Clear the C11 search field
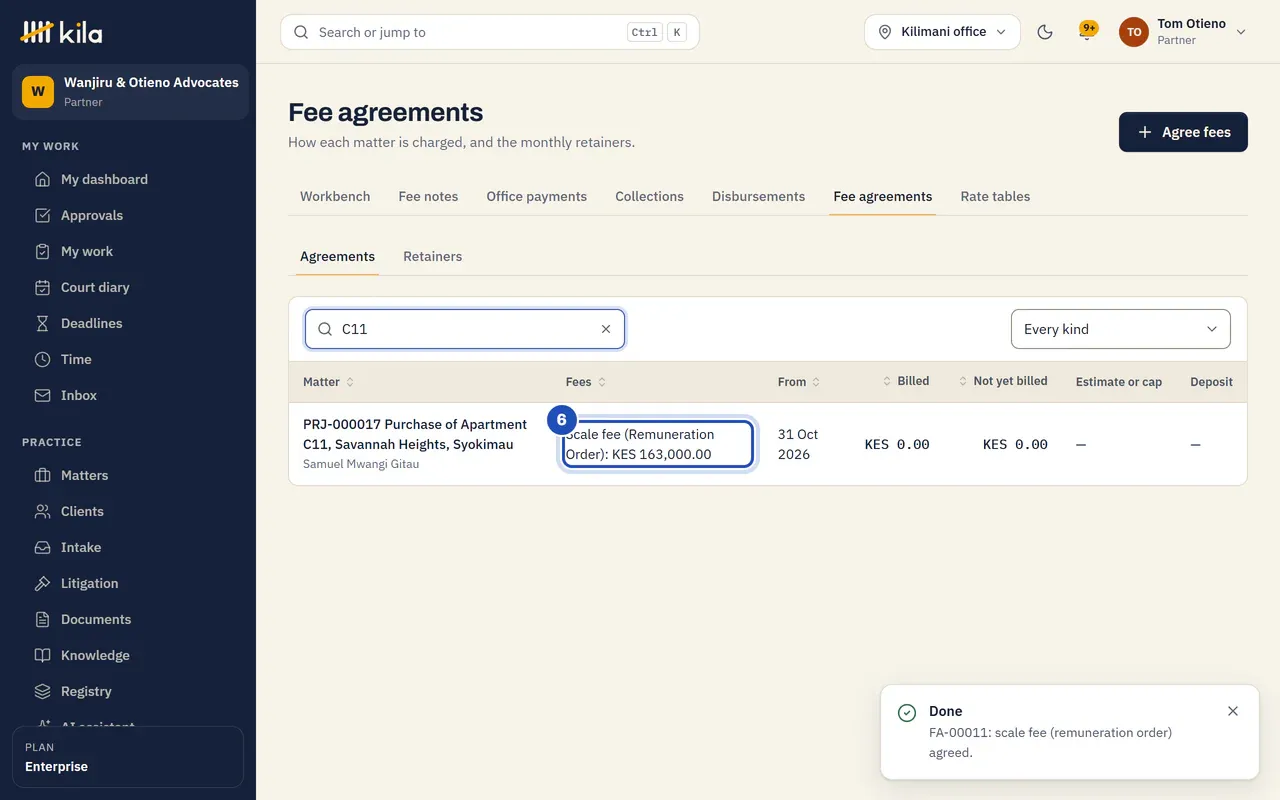Image resolution: width=1280 pixels, height=800 pixels. point(606,329)
